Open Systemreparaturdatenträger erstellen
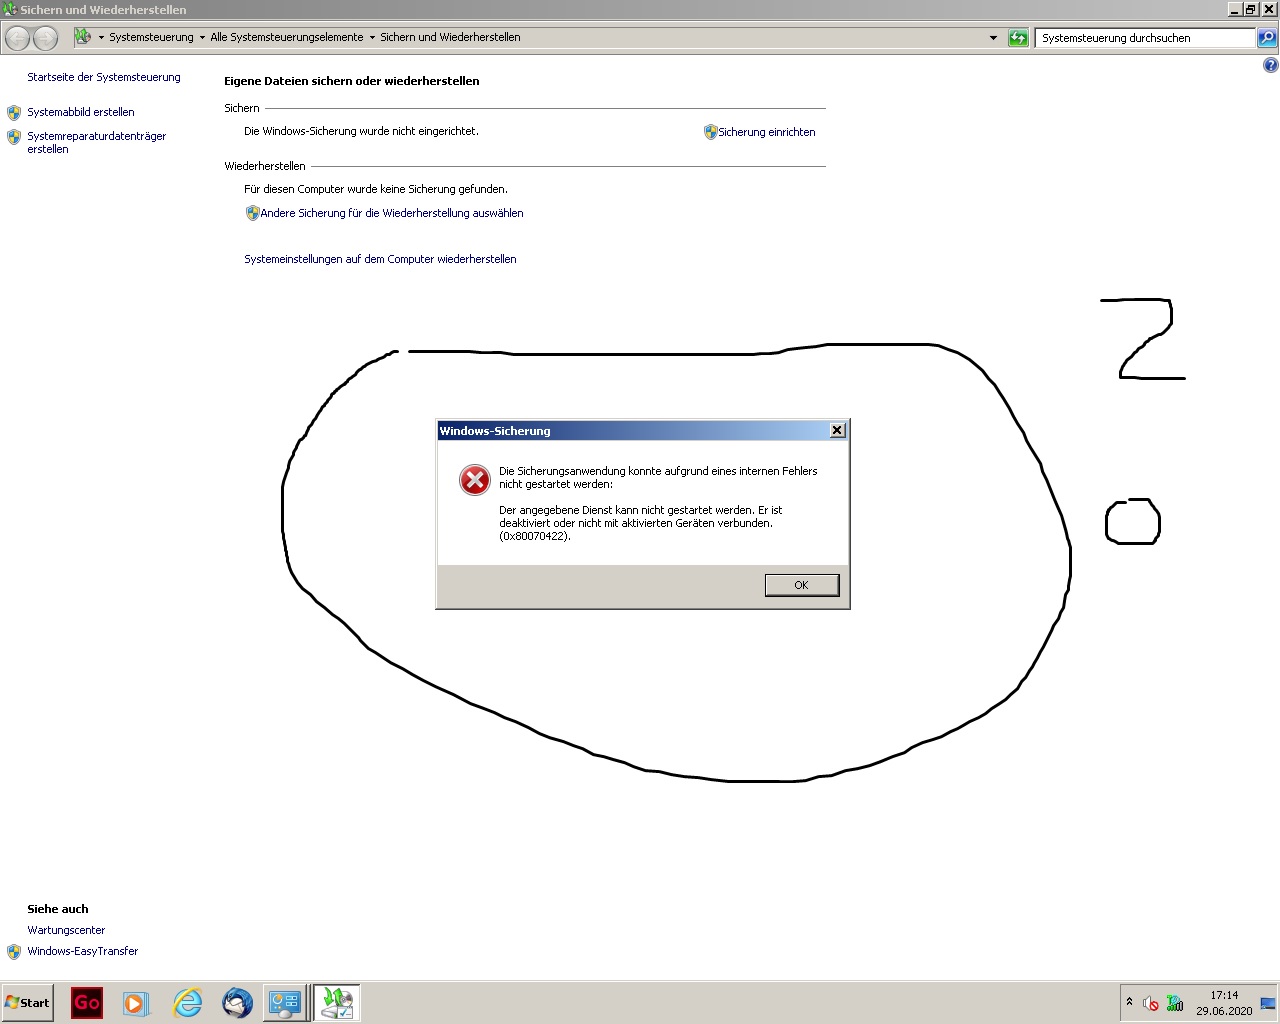Viewport: 1280px width, 1024px height. [x=97, y=142]
